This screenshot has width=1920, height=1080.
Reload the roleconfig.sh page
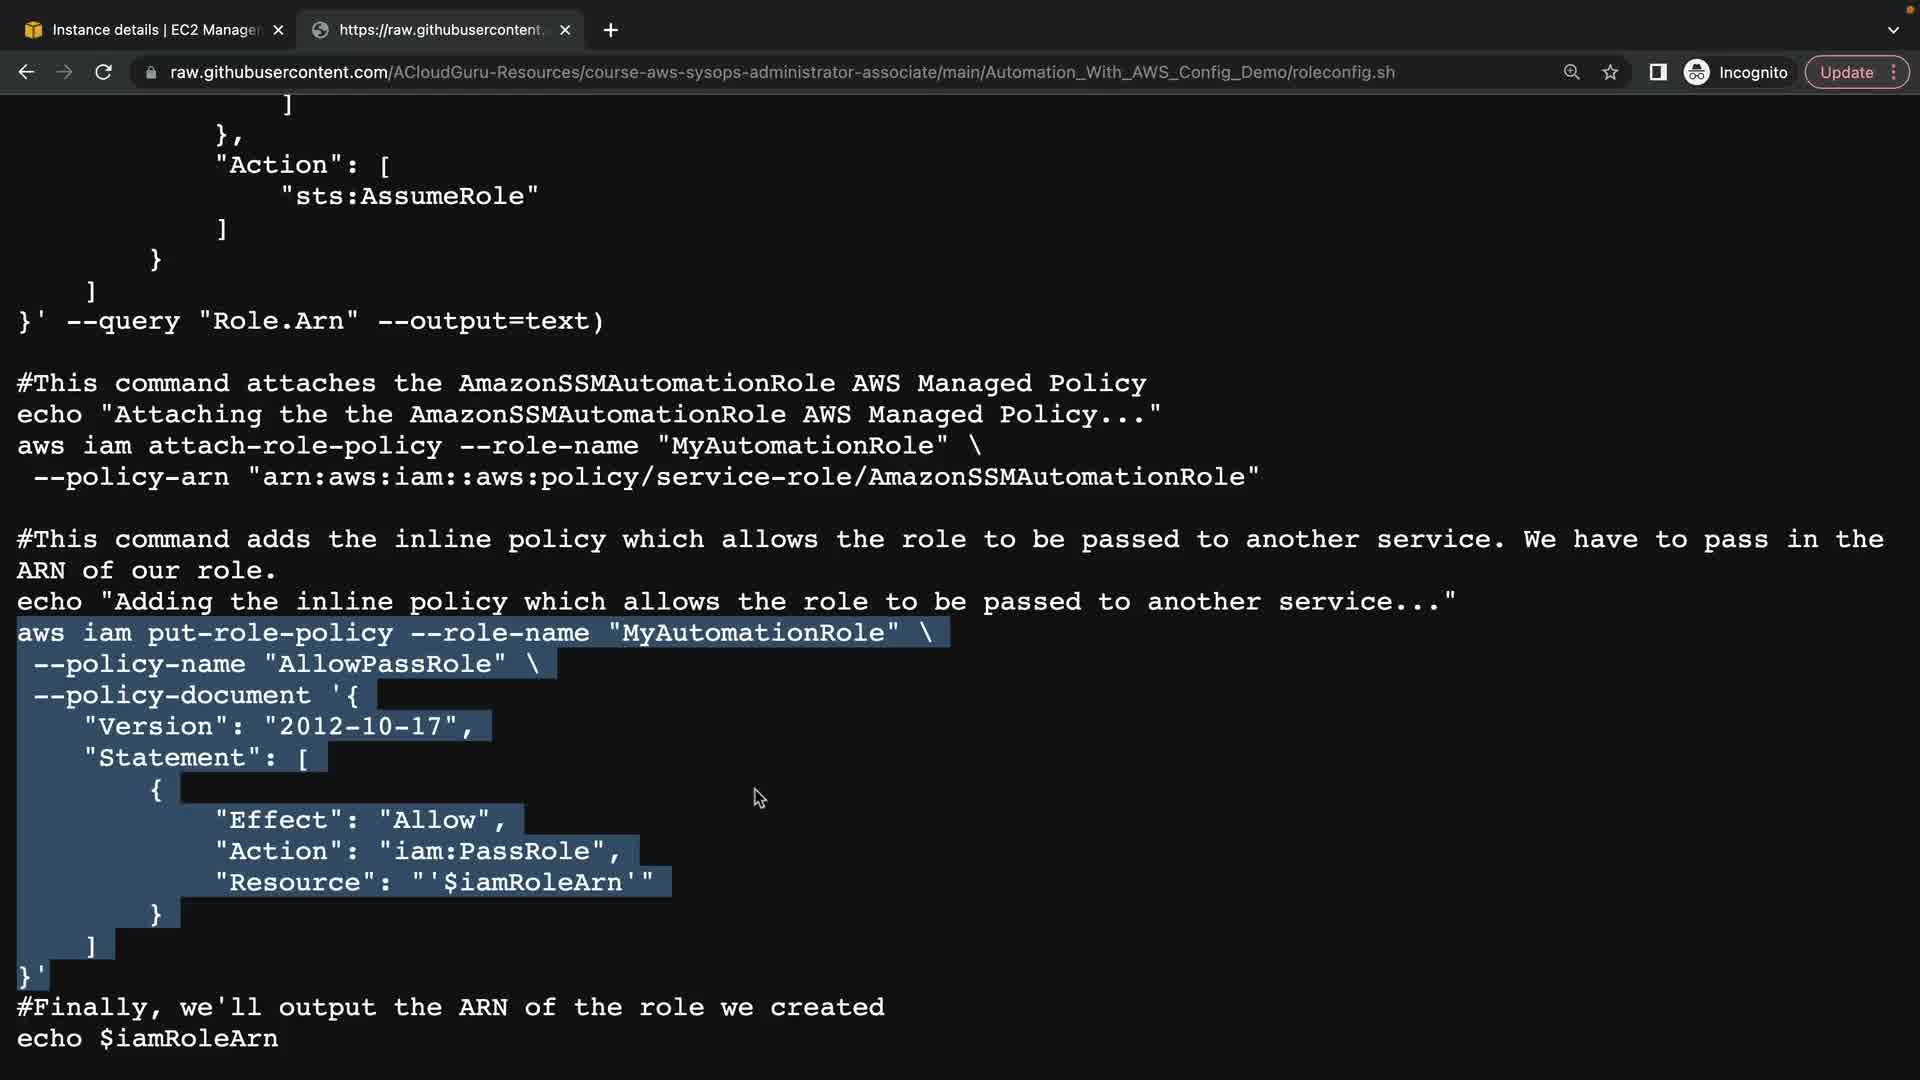tap(103, 72)
